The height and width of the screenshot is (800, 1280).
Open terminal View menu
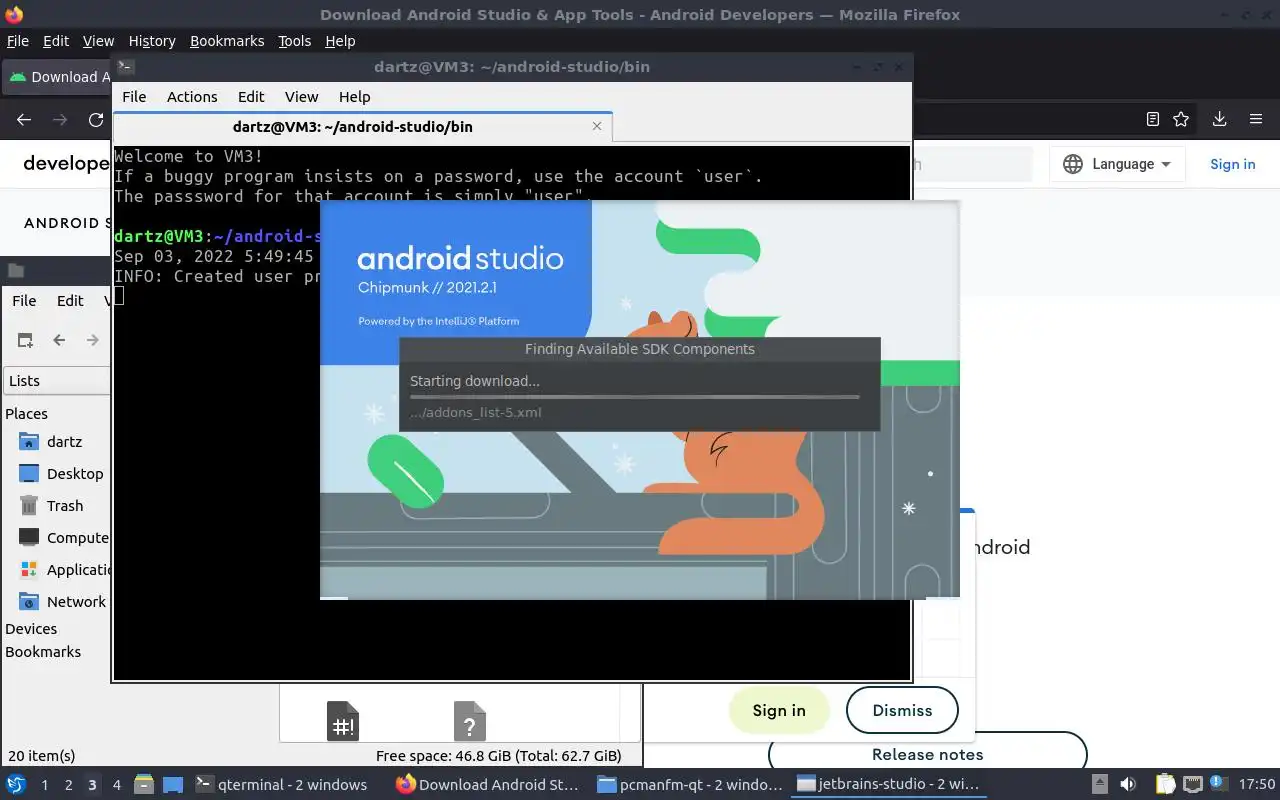(301, 96)
